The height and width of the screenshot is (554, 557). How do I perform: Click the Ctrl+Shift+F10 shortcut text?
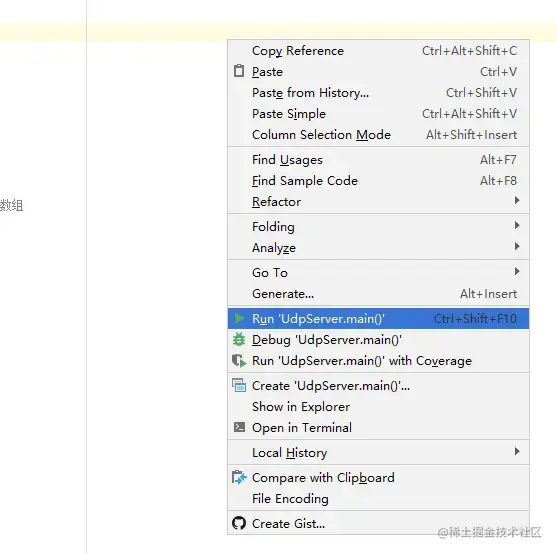tap(475, 319)
